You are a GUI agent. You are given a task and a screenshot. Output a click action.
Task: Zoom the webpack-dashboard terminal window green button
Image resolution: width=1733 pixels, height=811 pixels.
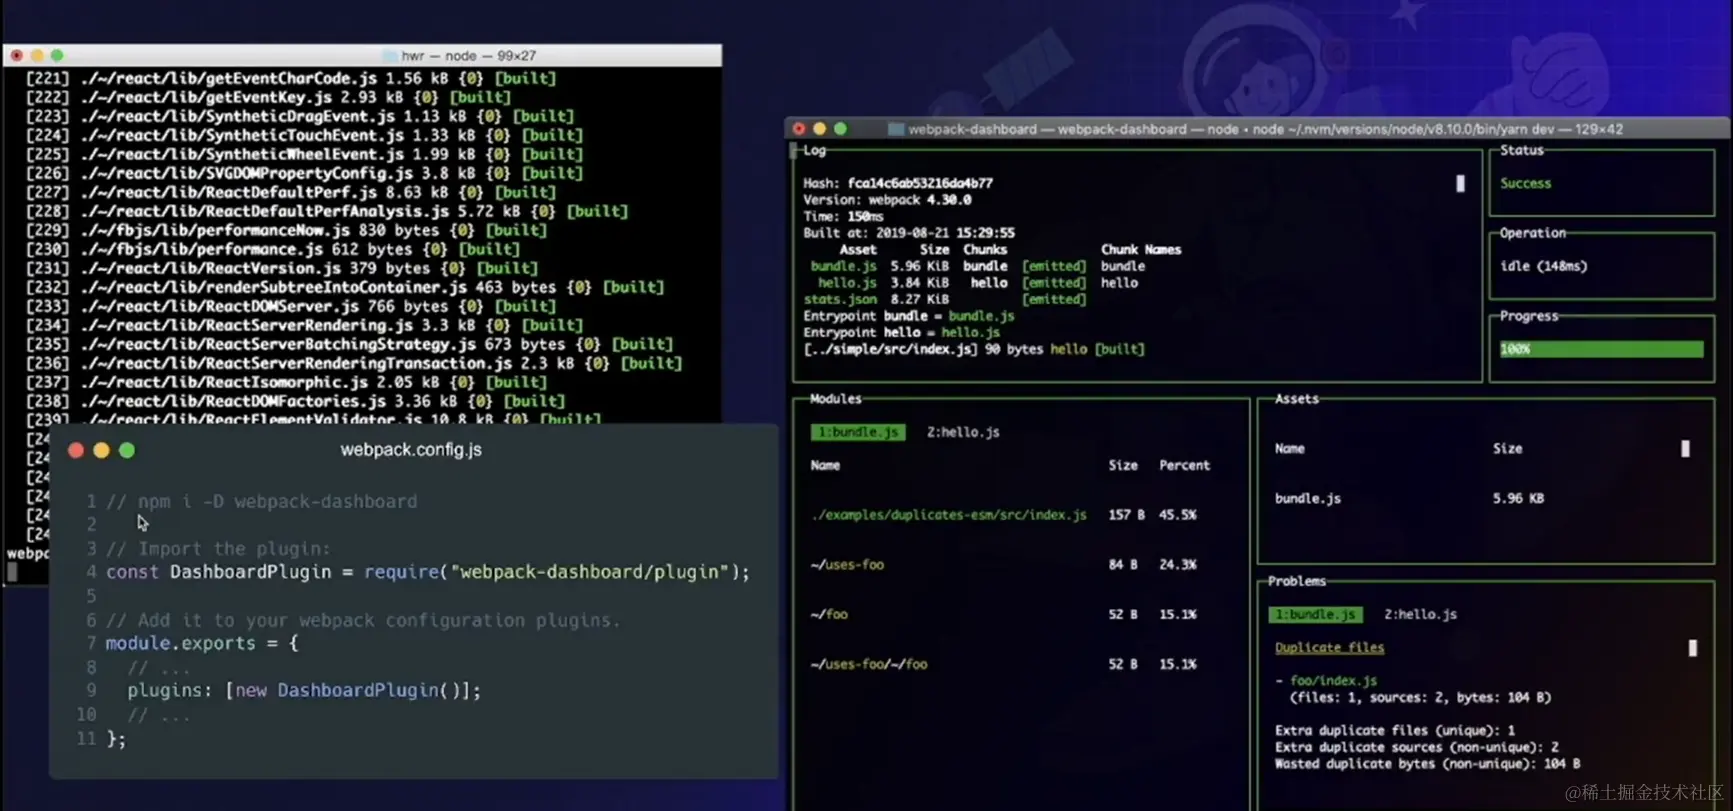[840, 129]
